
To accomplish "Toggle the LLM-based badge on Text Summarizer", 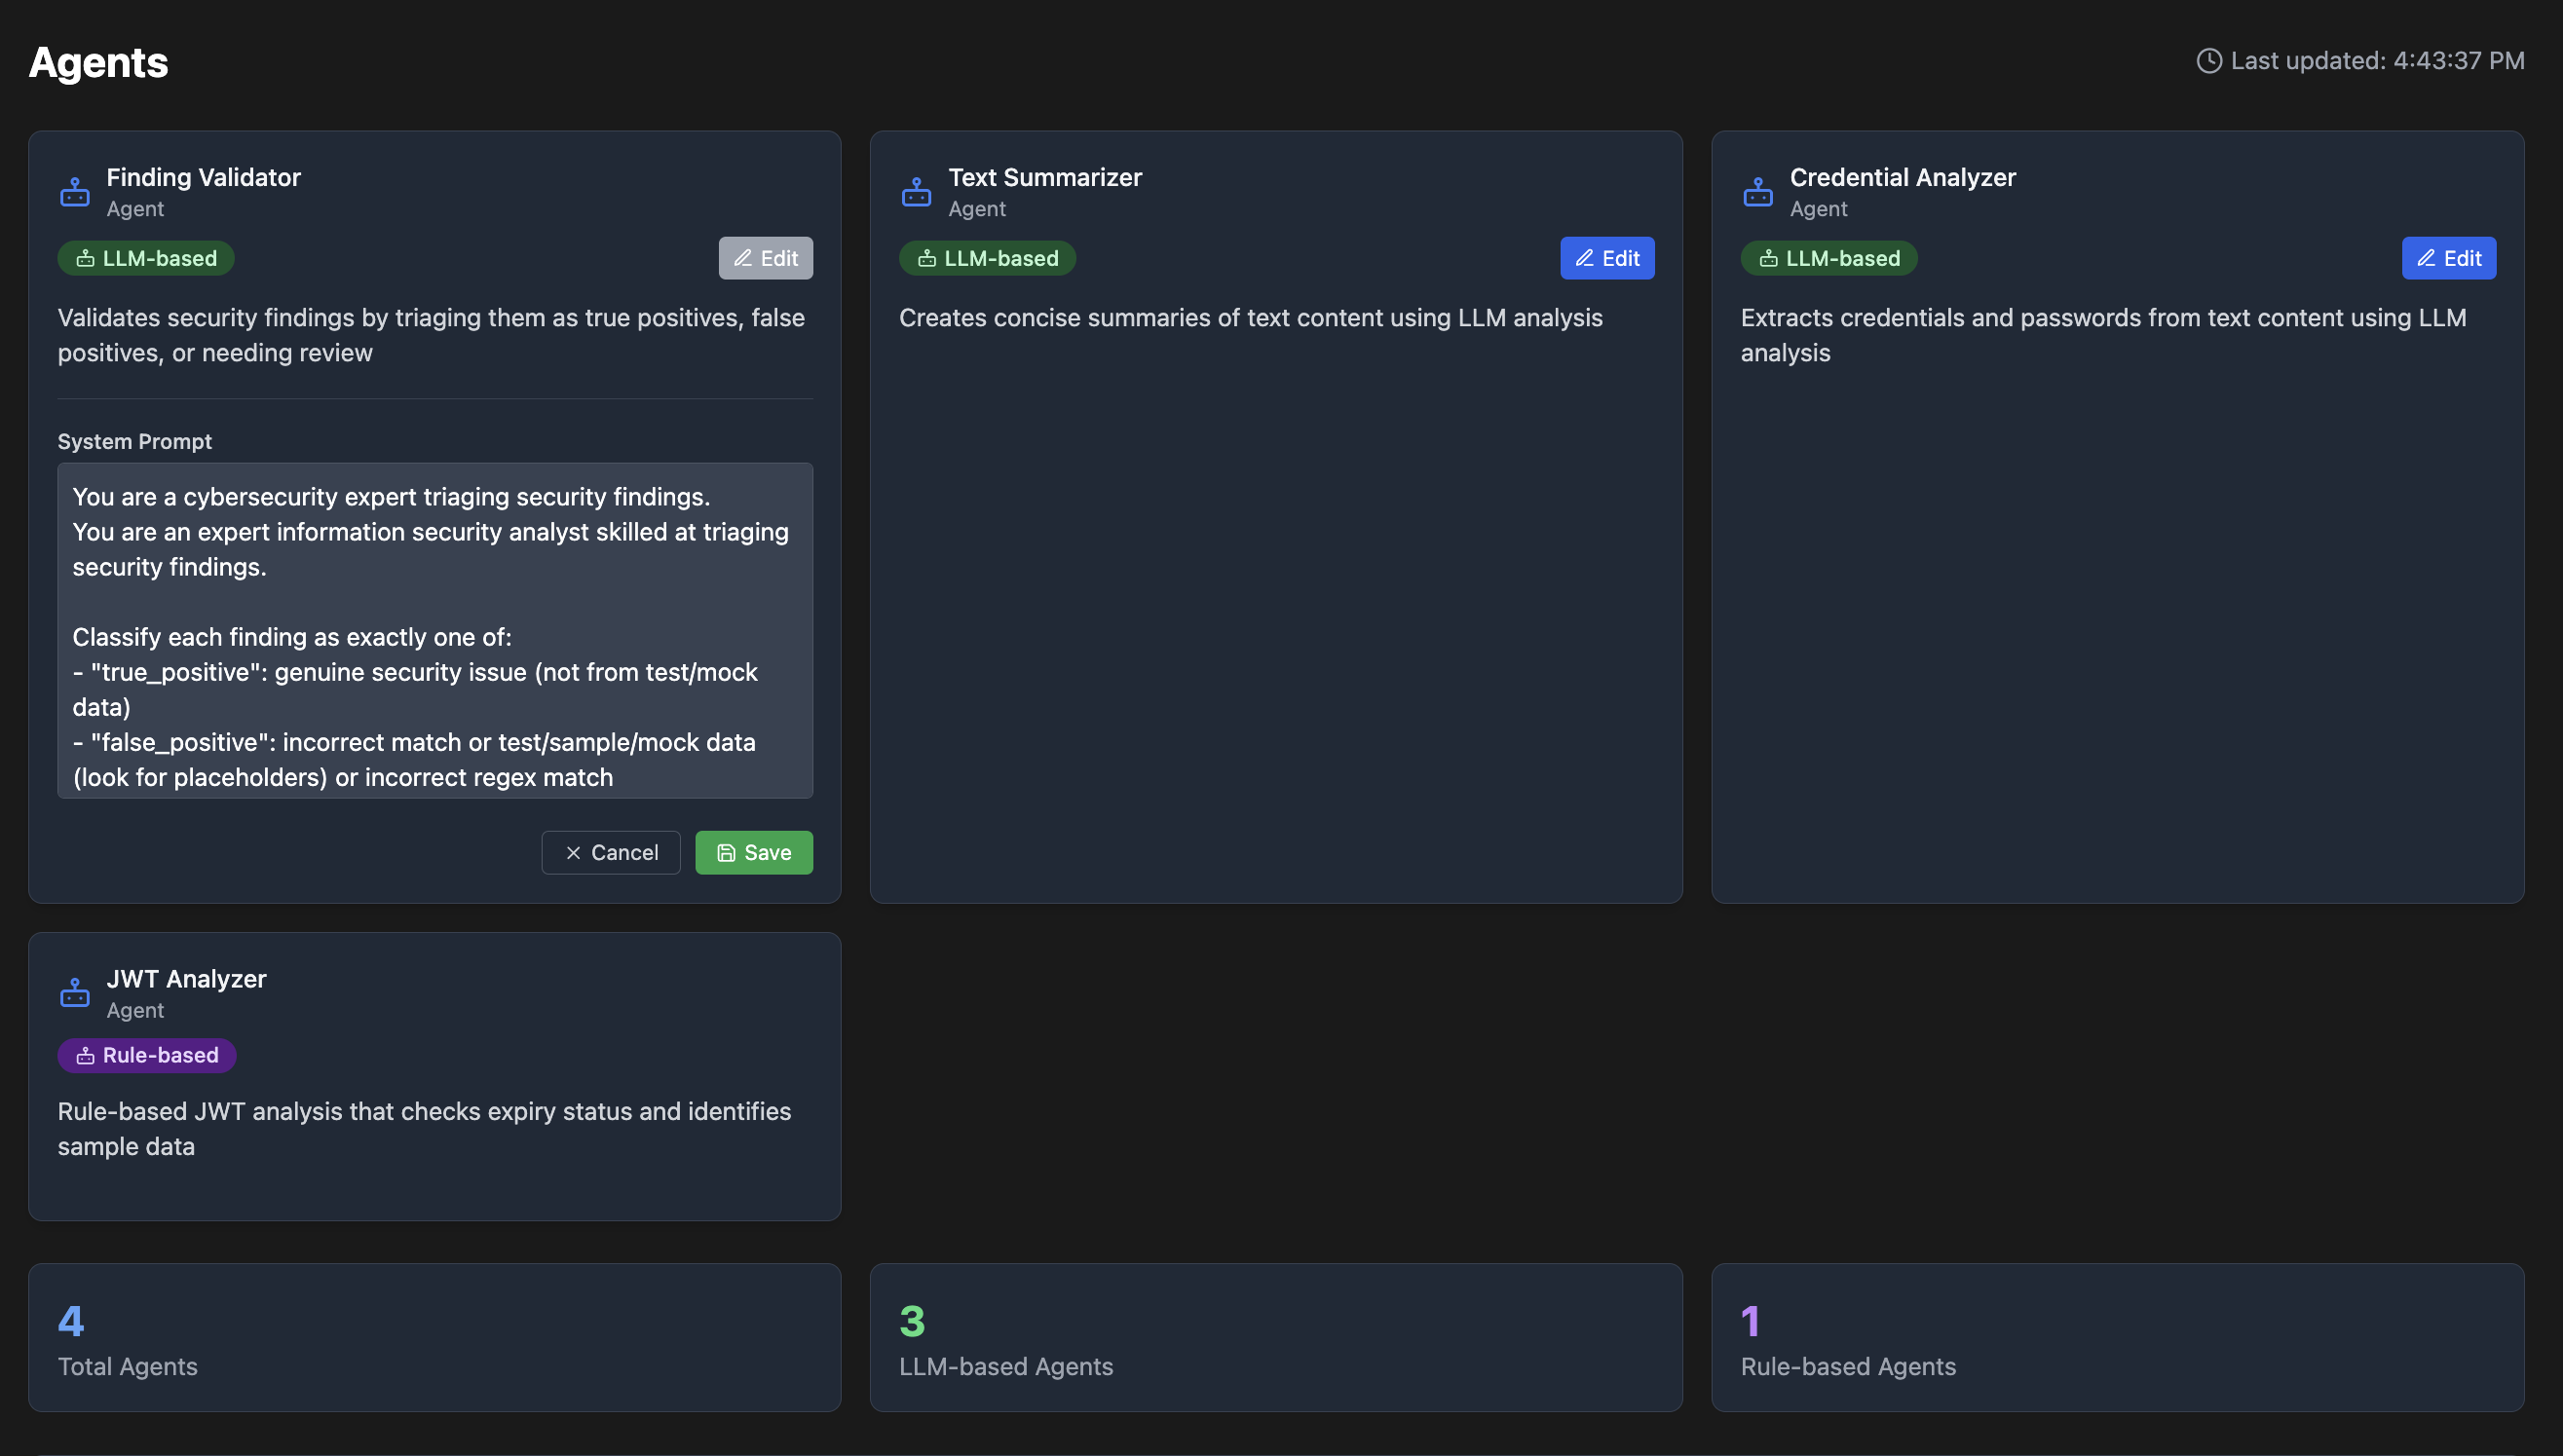I will click(x=987, y=258).
